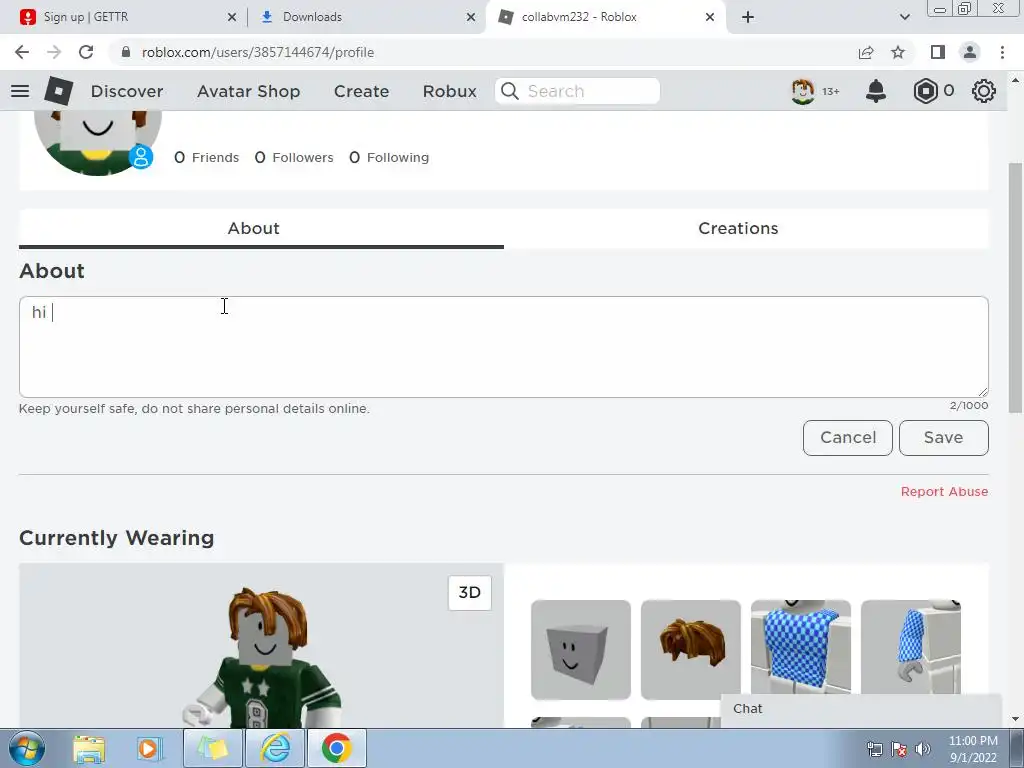Go back with the browser back arrow
This screenshot has width=1024, height=768.
22,52
